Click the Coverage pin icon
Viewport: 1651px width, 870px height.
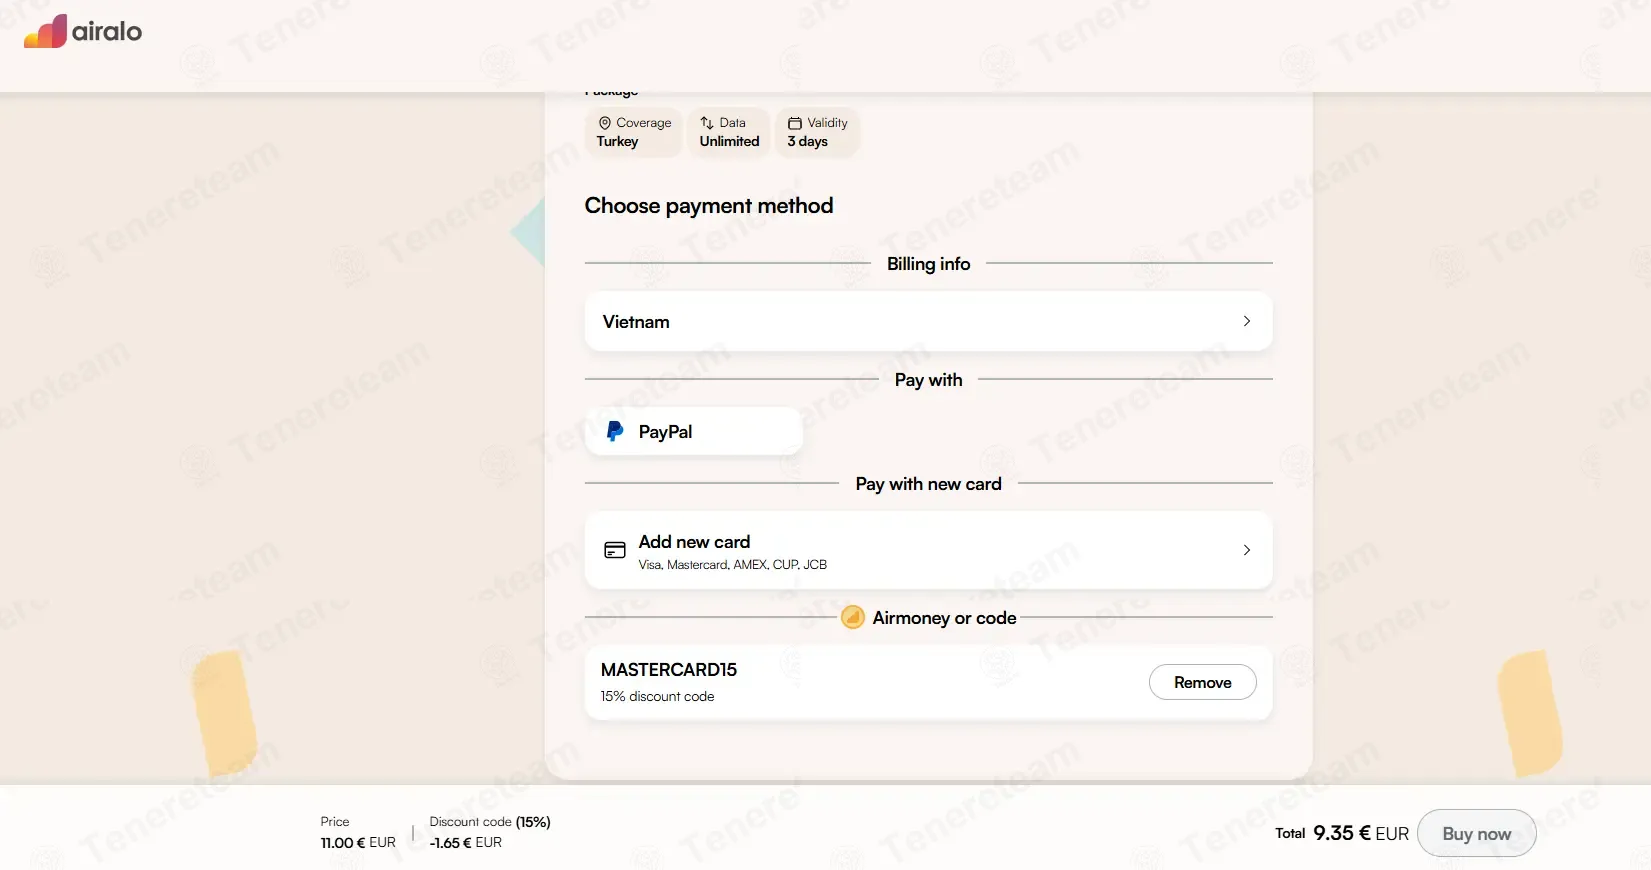point(604,123)
